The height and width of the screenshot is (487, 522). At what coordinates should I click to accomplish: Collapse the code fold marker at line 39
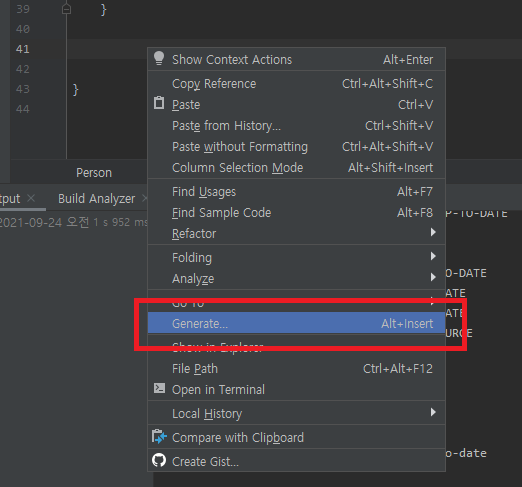pyautogui.click(x=67, y=9)
